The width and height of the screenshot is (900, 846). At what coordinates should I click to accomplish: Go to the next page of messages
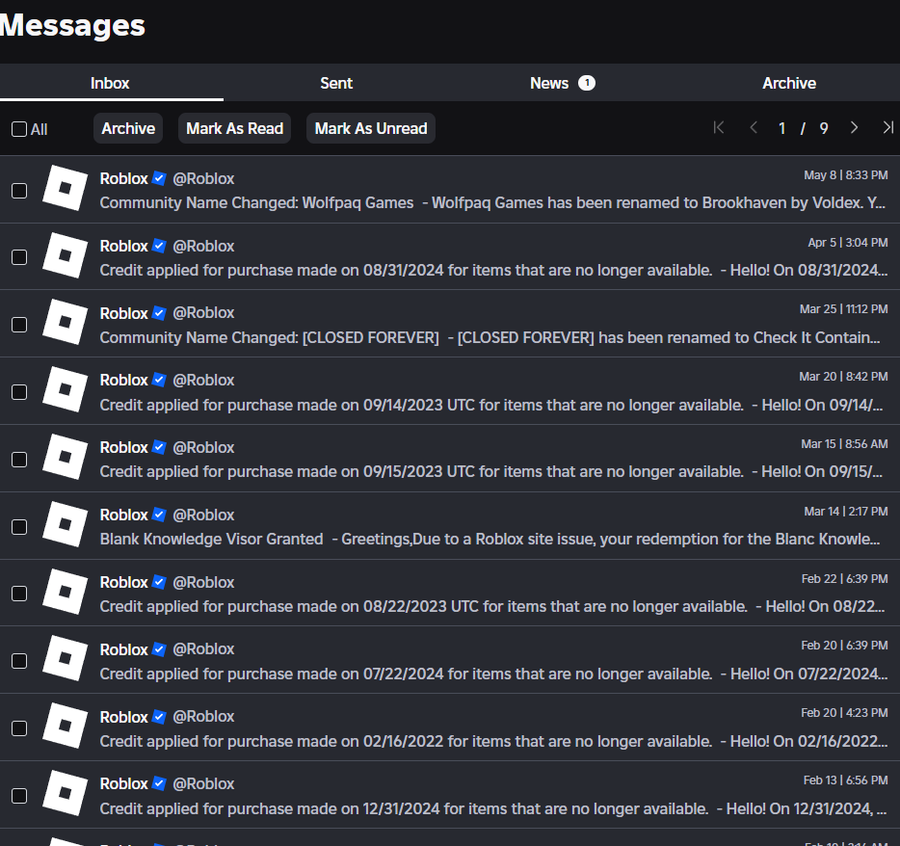(x=854, y=127)
